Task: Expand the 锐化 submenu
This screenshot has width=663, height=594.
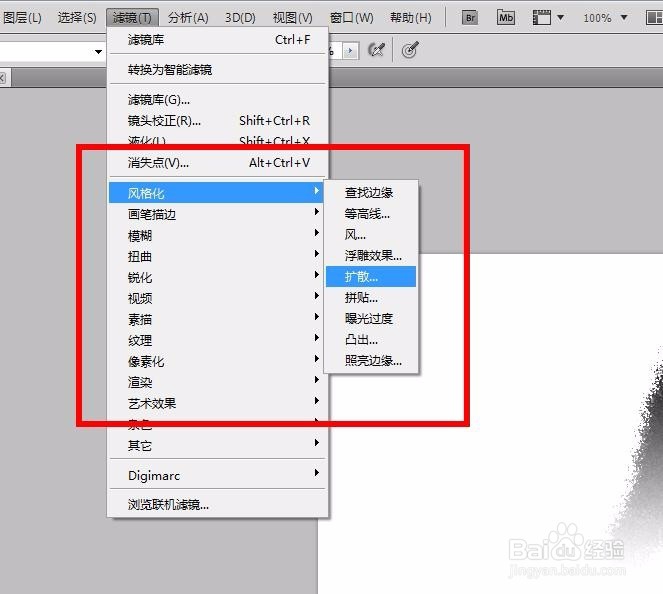Action: pyautogui.click(x=218, y=278)
